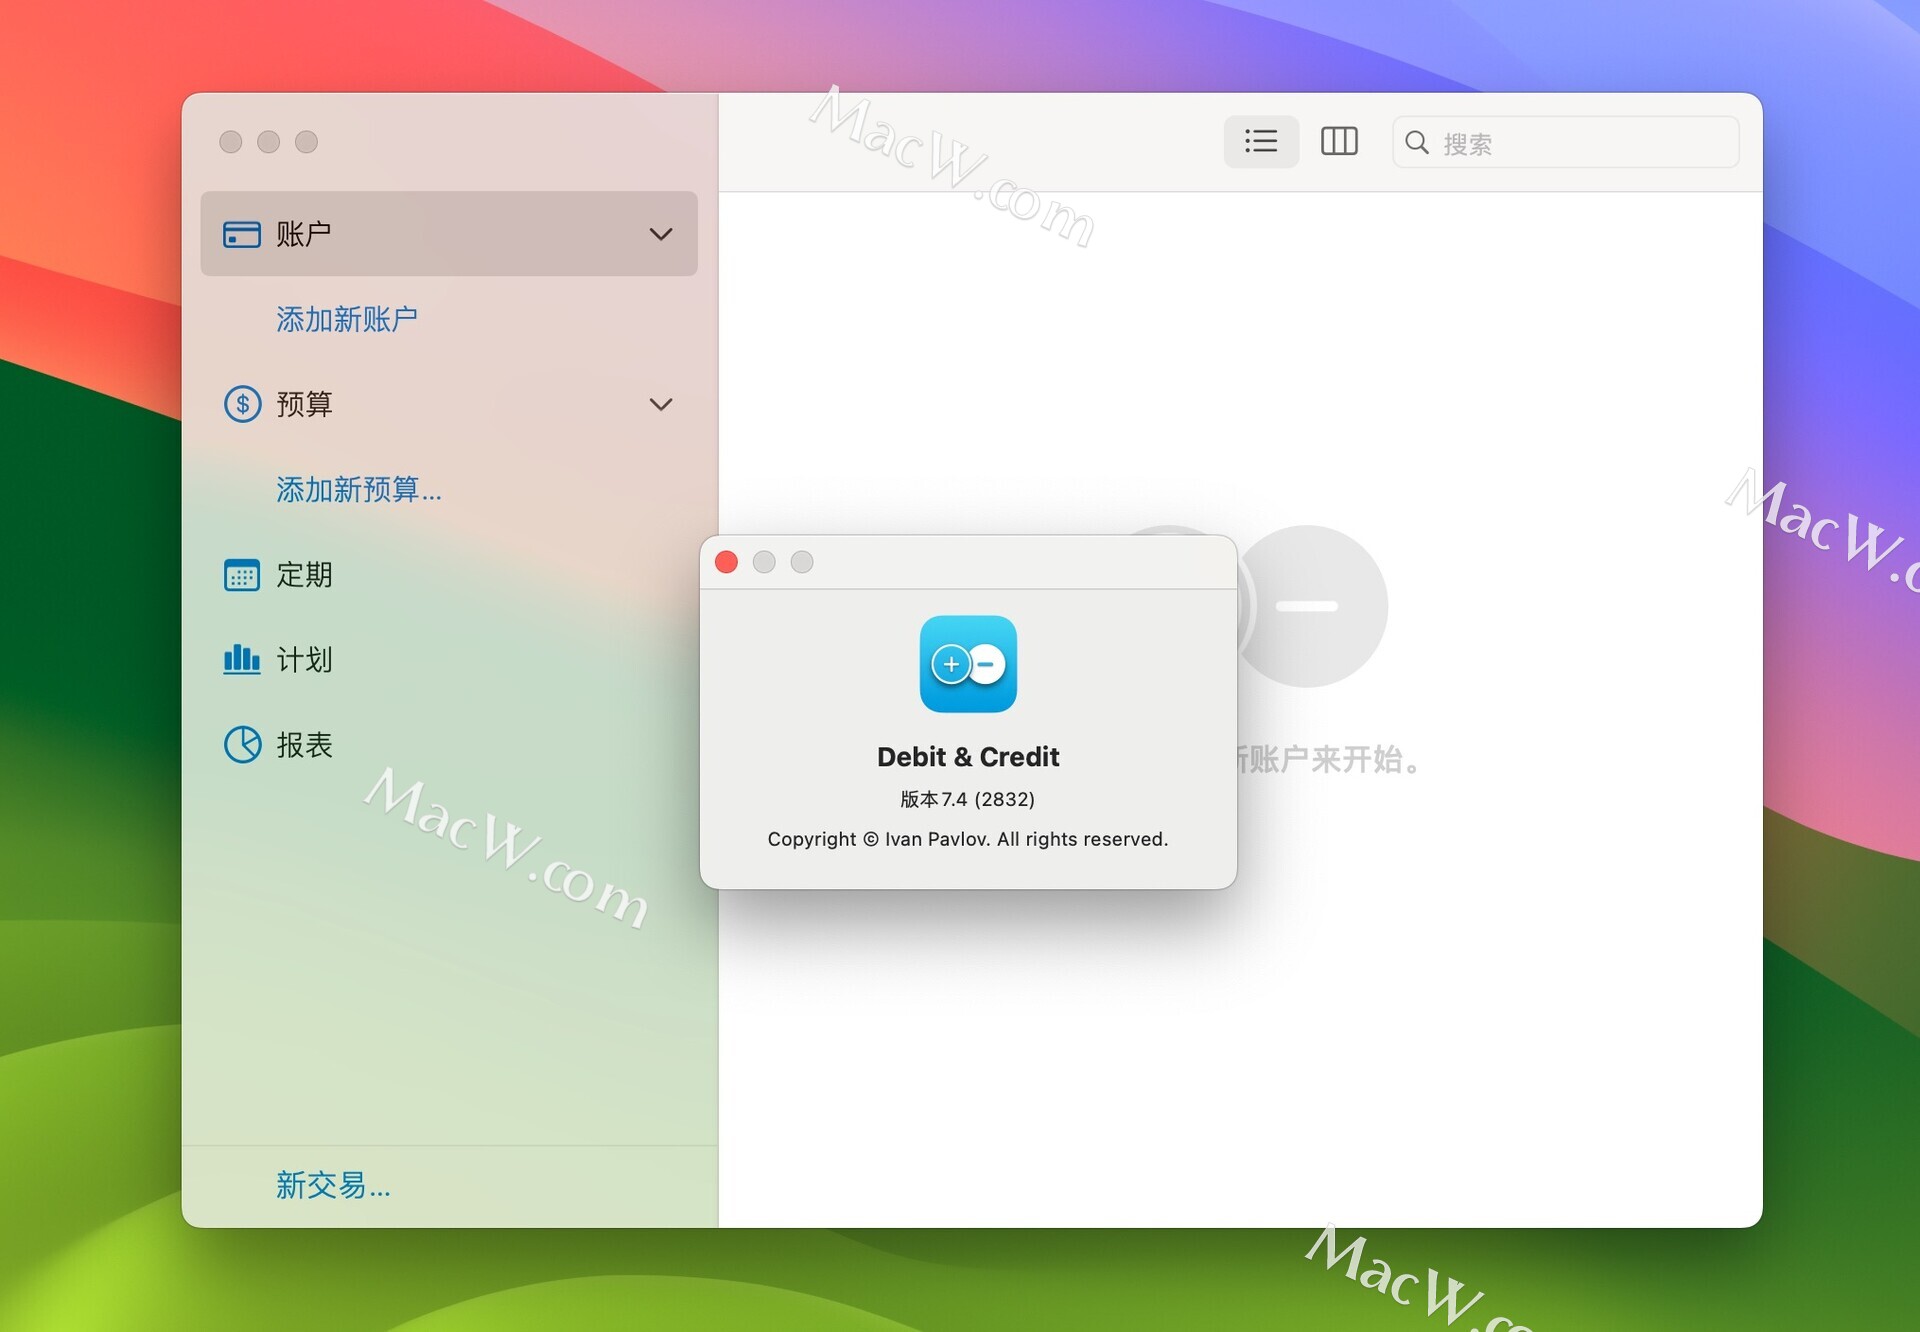Image resolution: width=1920 pixels, height=1332 pixels.
Task: Click 新交易... at sidebar bottom
Action: (334, 1185)
